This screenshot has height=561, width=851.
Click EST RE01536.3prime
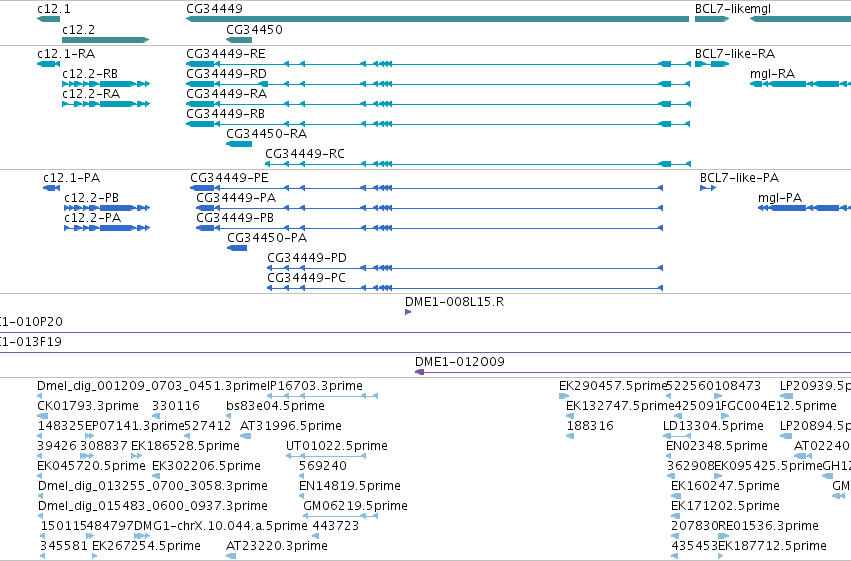(769, 526)
